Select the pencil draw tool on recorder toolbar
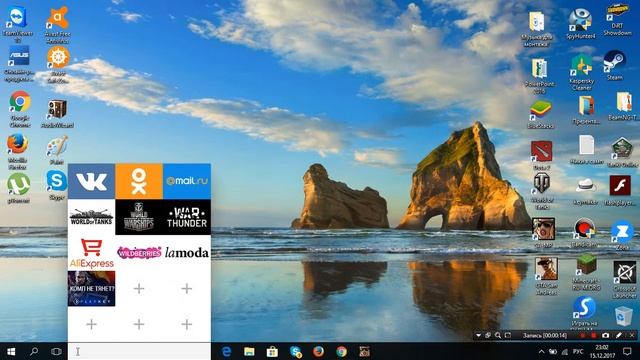Screen dimensions: 640x360 [619, 336]
